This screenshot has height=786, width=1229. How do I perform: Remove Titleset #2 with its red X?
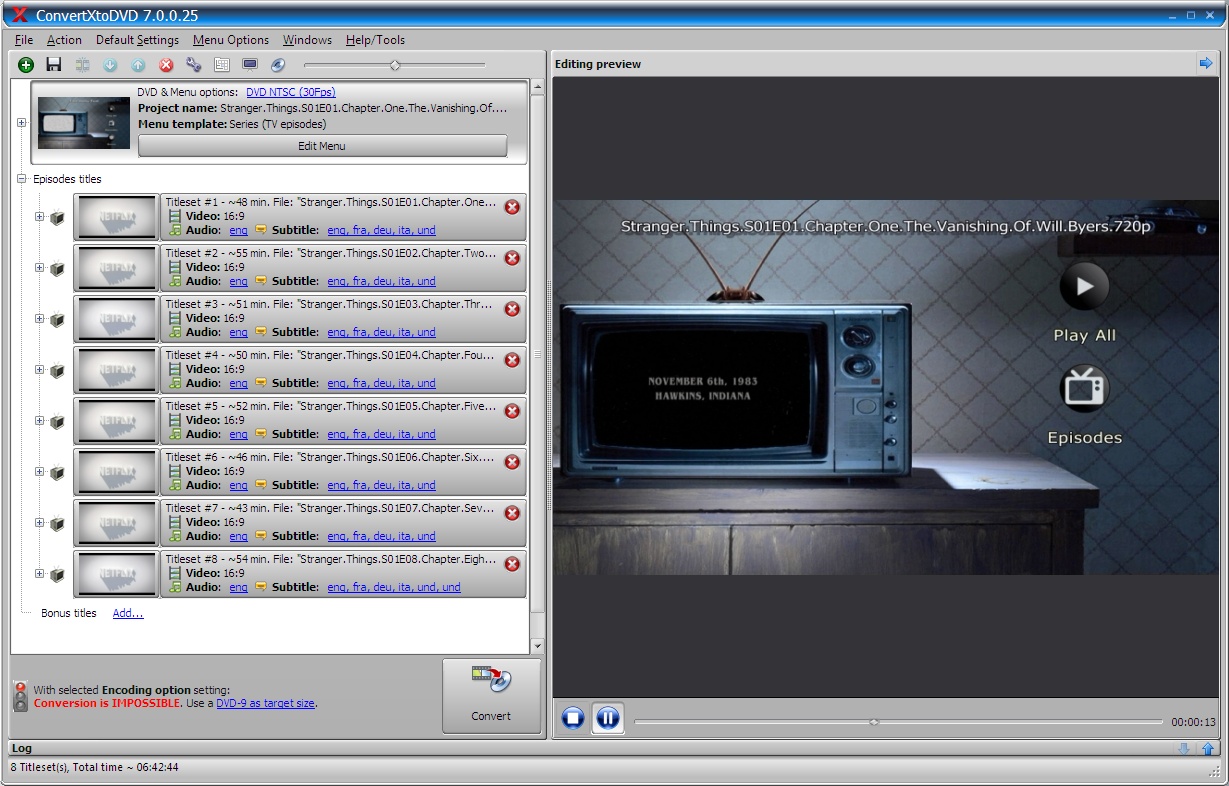(512, 258)
